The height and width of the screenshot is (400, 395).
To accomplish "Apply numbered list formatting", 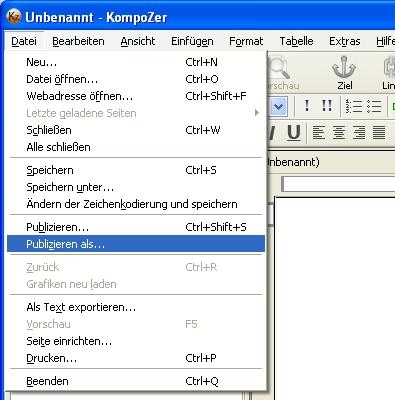I will (354, 106).
